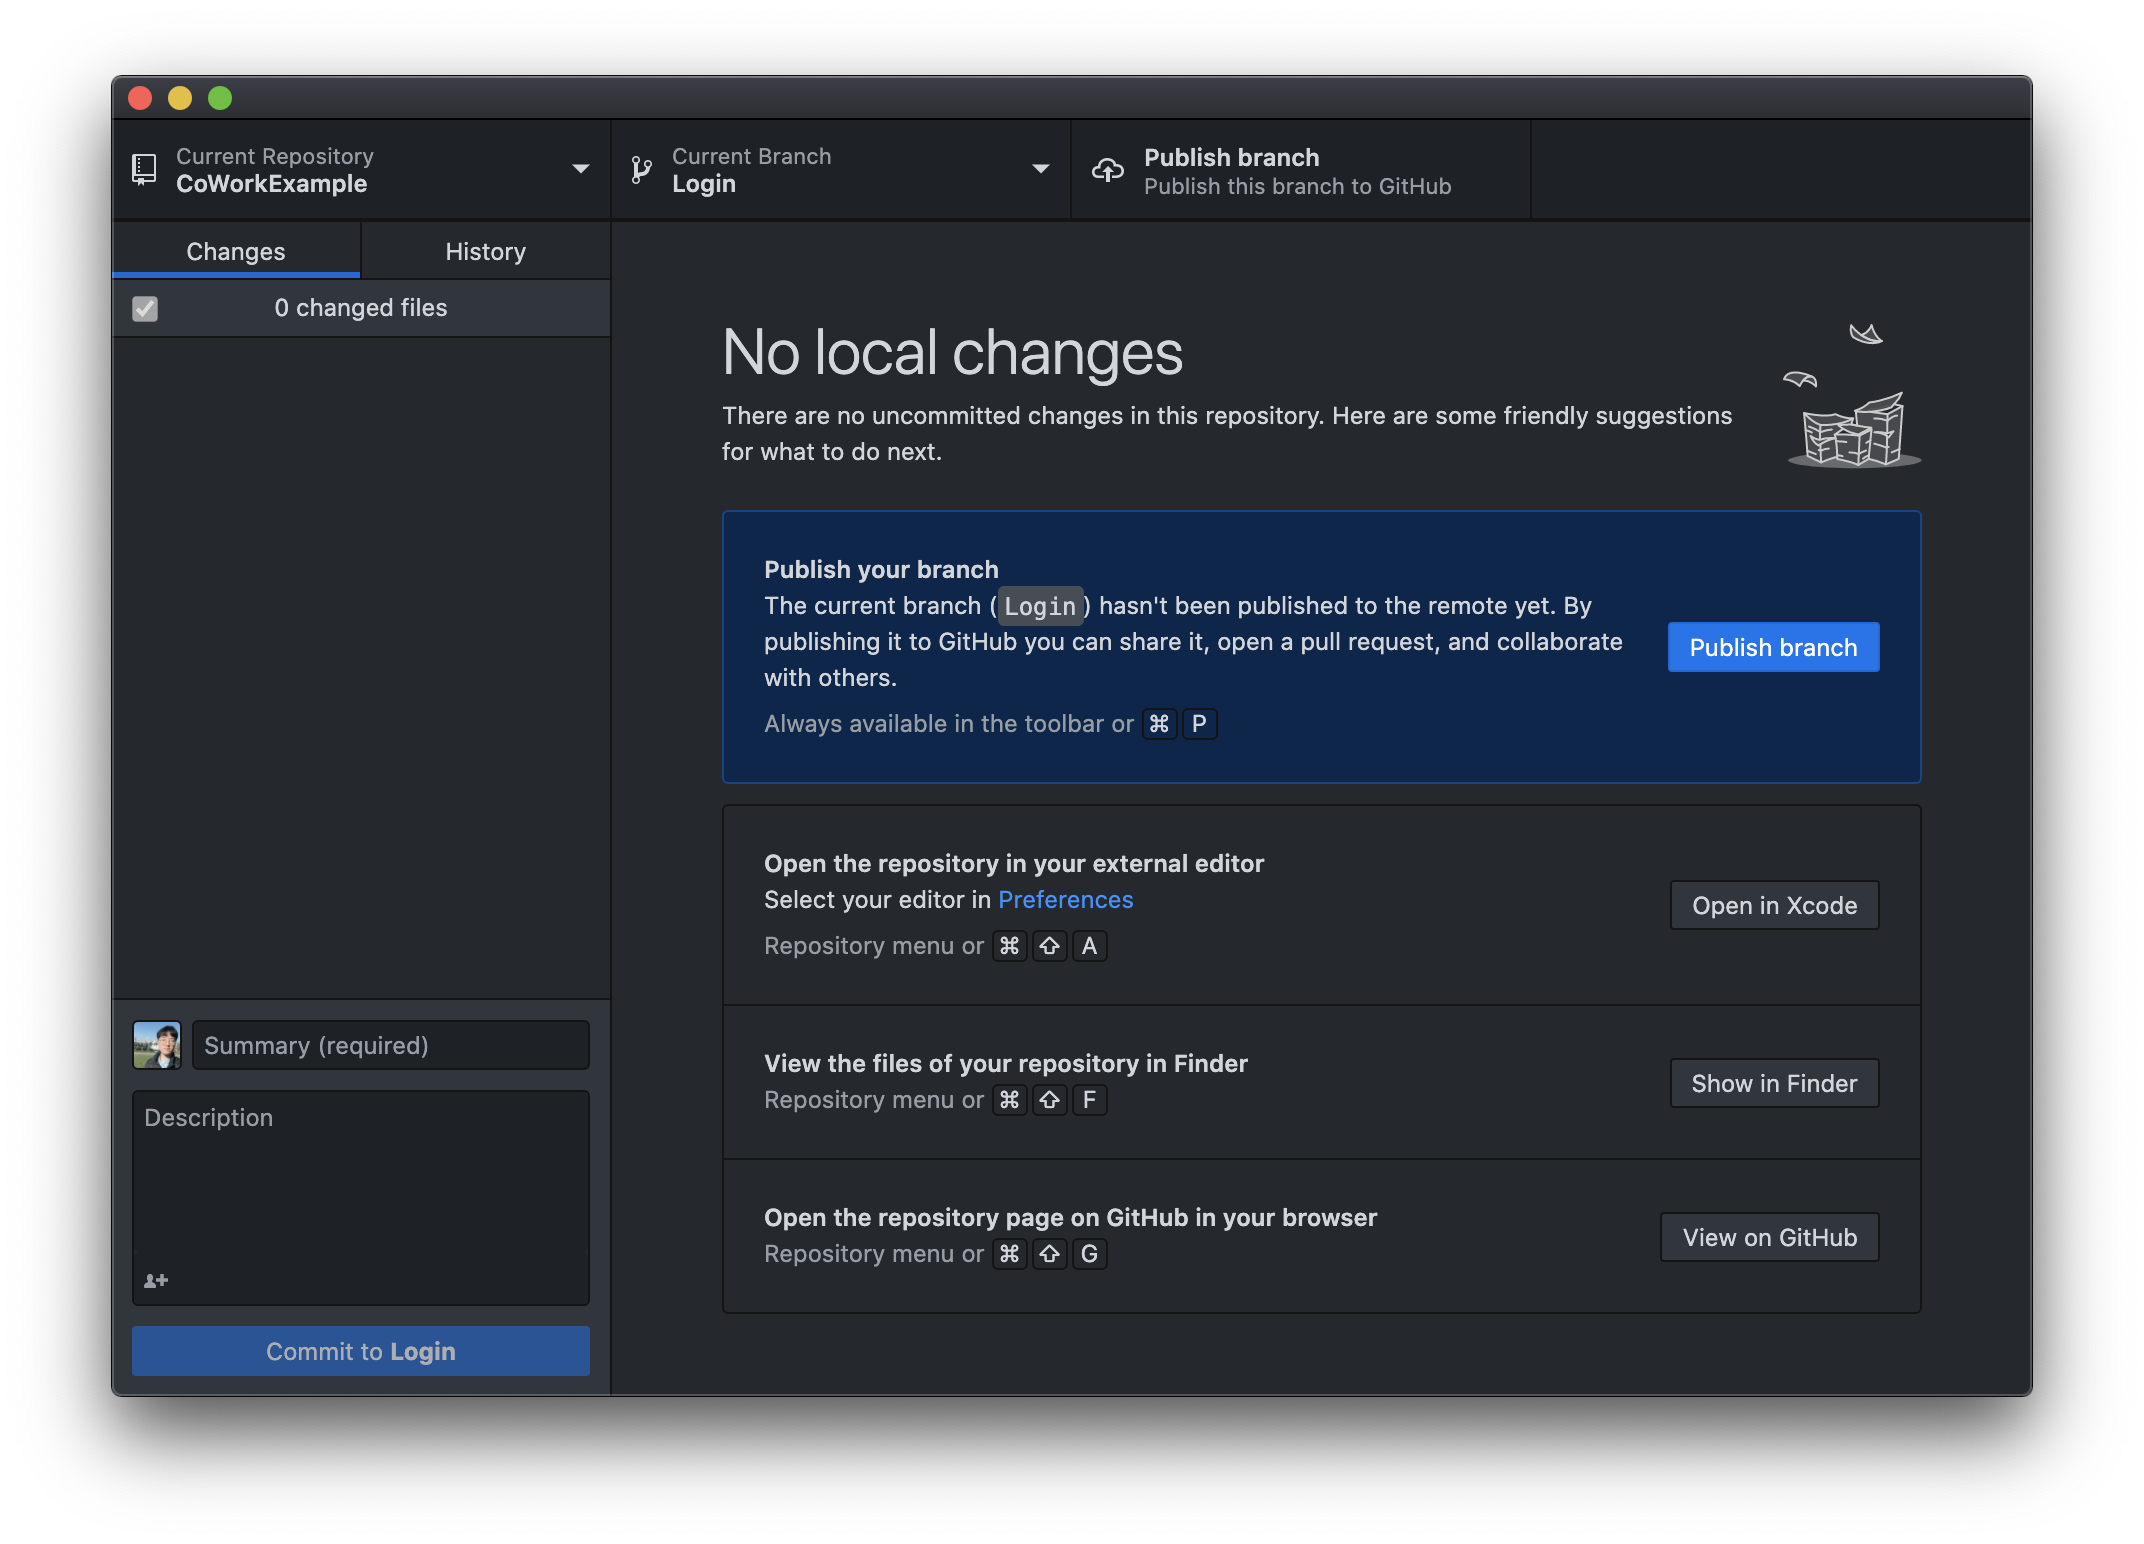Click the user avatar thumbnail
Image resolution: width=2144 pixels, height=1544 pixels.
pyautogui.click(x=157, y=1045)
